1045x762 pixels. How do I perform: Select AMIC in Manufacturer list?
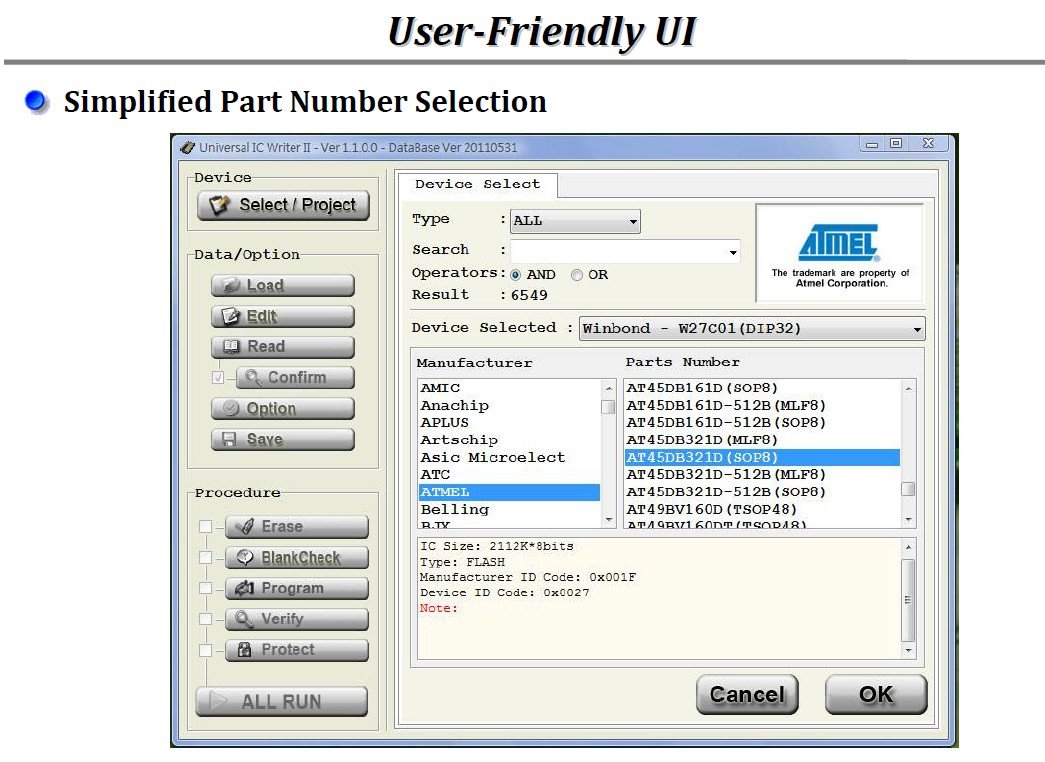click(x=510, y=388)
